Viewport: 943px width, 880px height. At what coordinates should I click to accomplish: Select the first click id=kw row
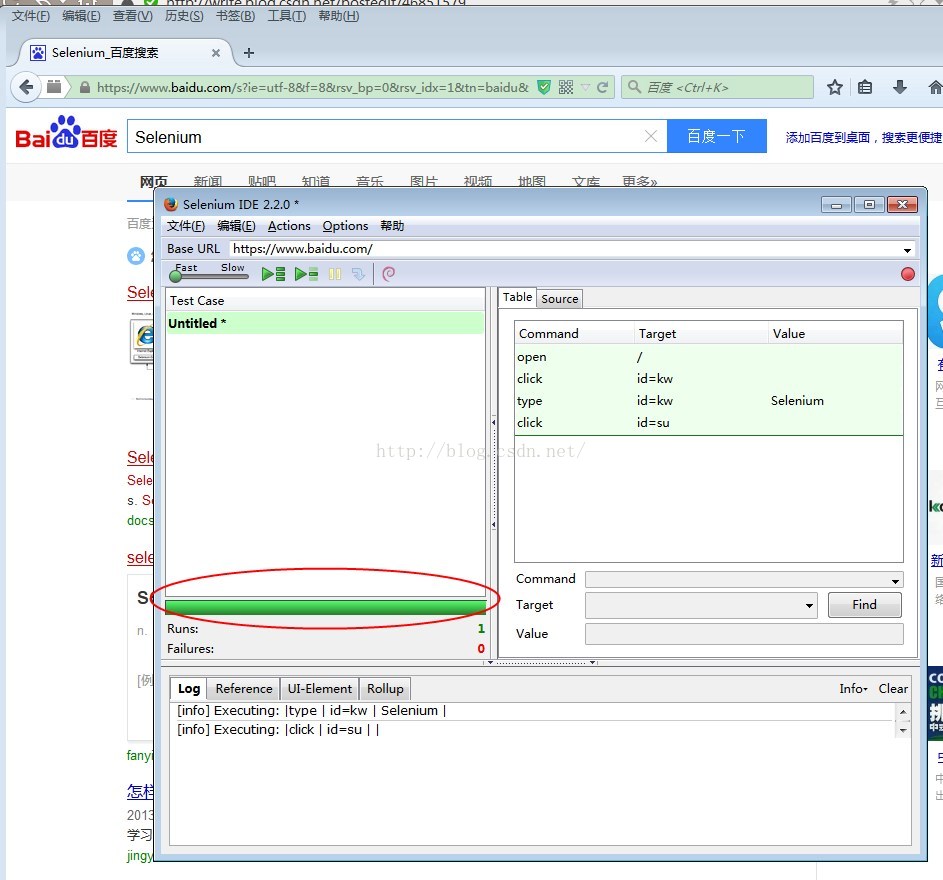tap(708, 379)
